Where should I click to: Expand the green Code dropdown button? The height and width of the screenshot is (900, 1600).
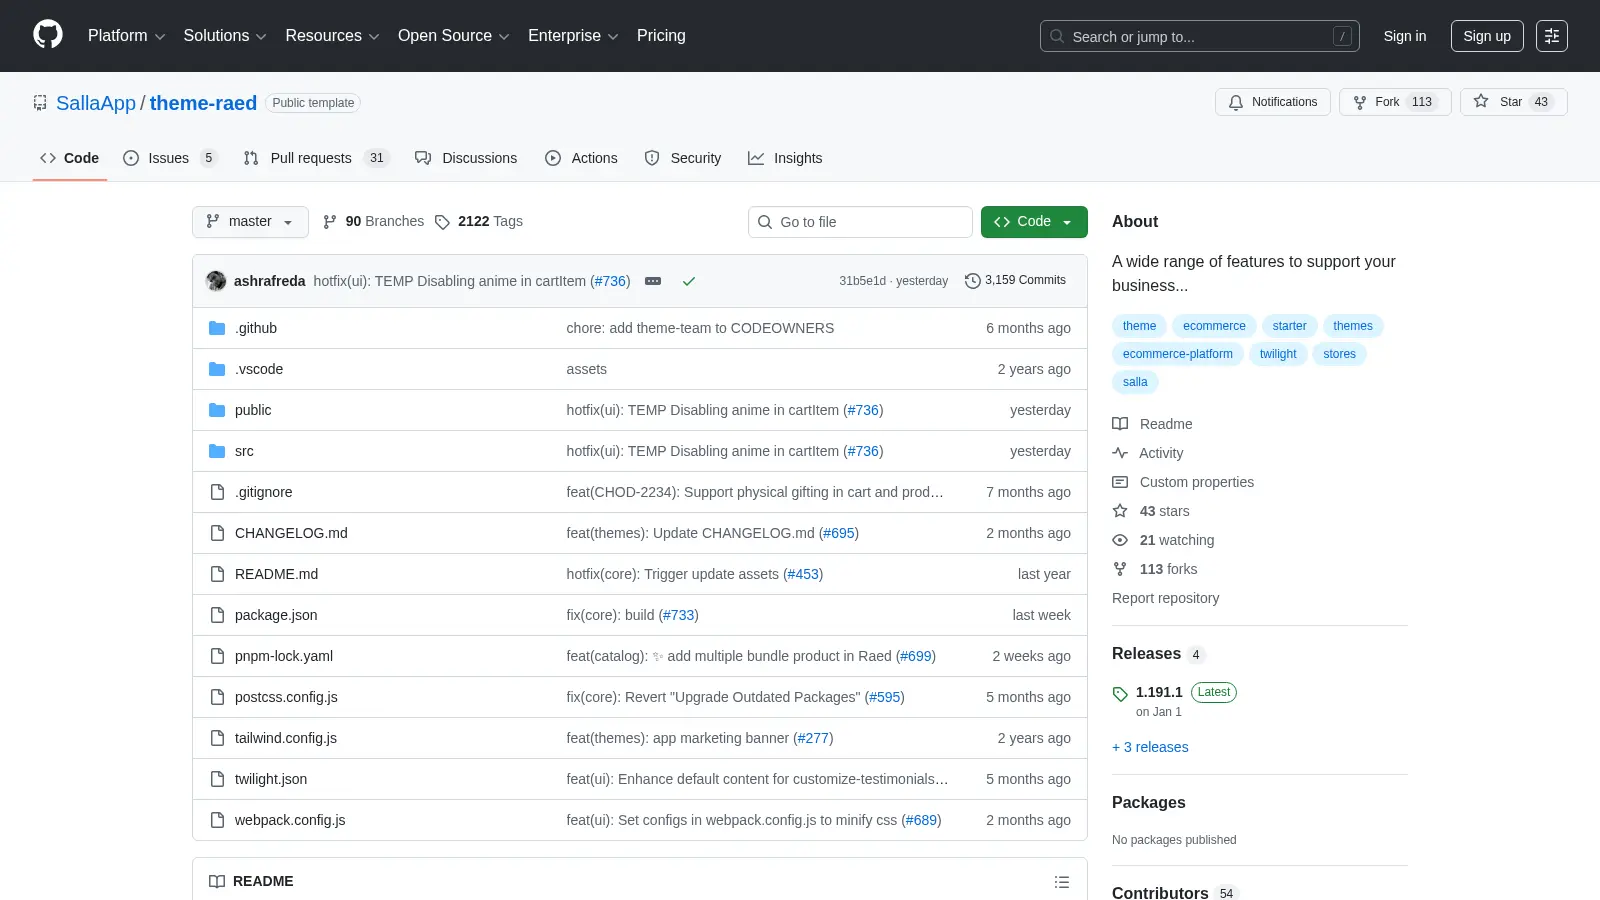[1034, 222]
